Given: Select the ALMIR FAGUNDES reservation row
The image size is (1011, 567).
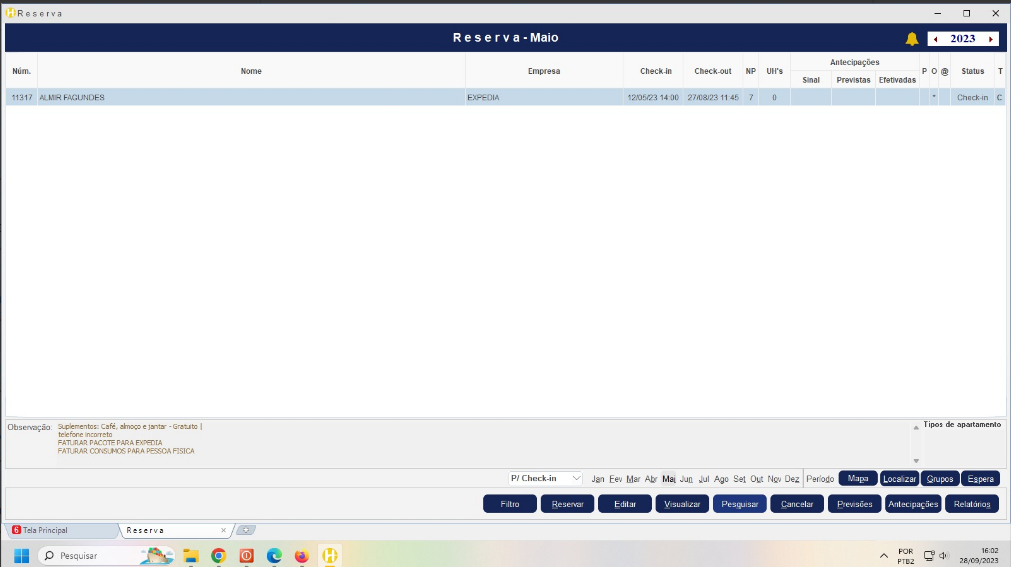Looking at the screenshot, I should click(x=250, y=97).
